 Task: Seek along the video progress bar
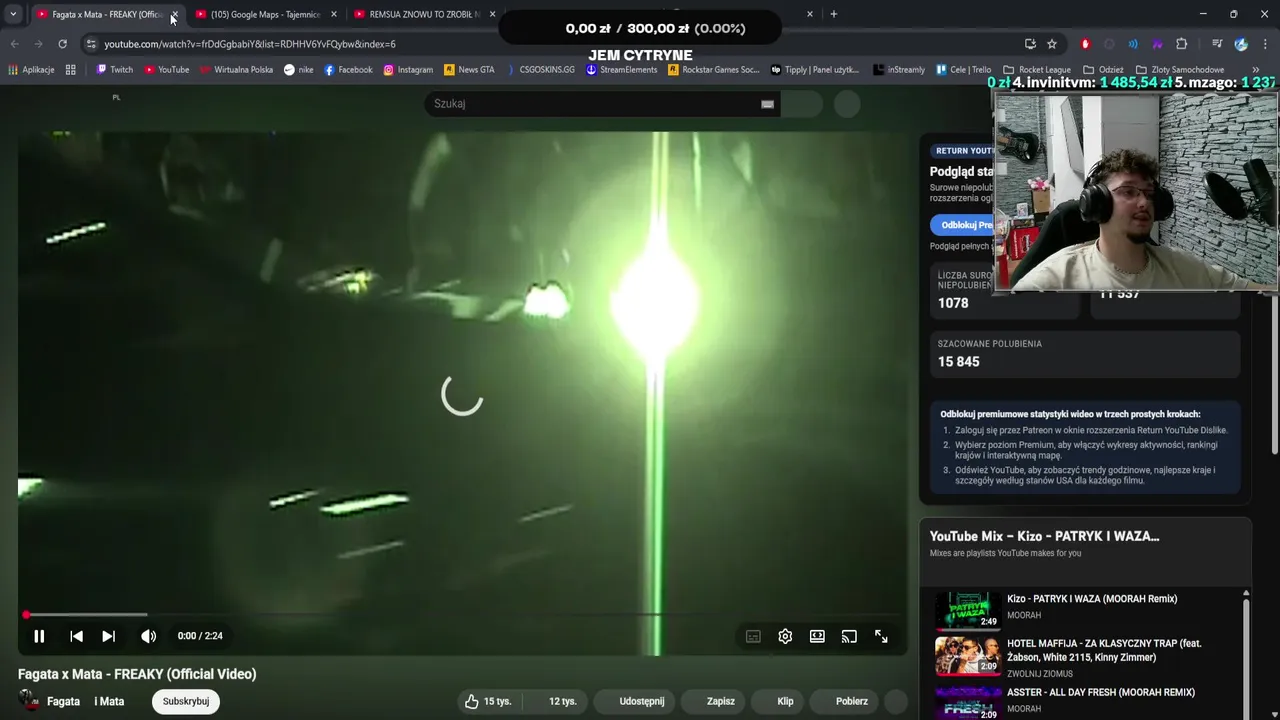click(463, 615)
